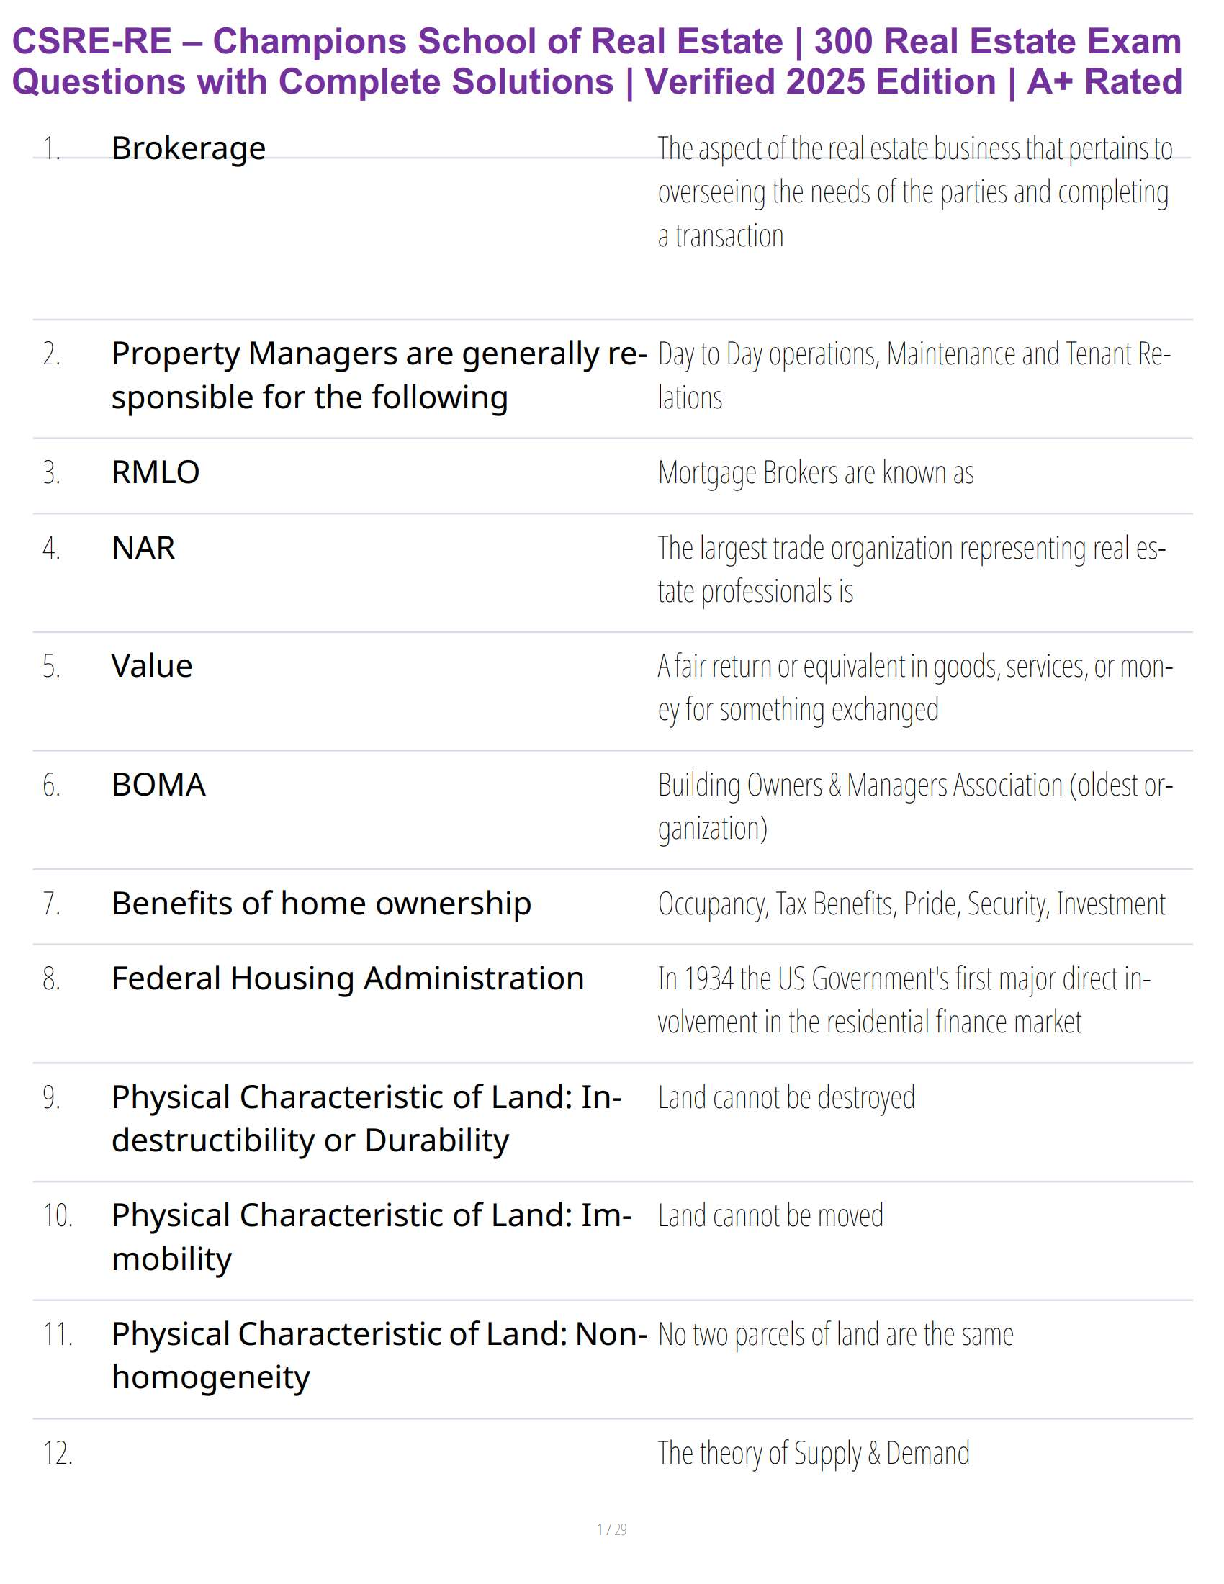Click "Mortgage Brokers are known as" definition
Viewport: 1224px width, 1584px height.
tap(815, 473)
